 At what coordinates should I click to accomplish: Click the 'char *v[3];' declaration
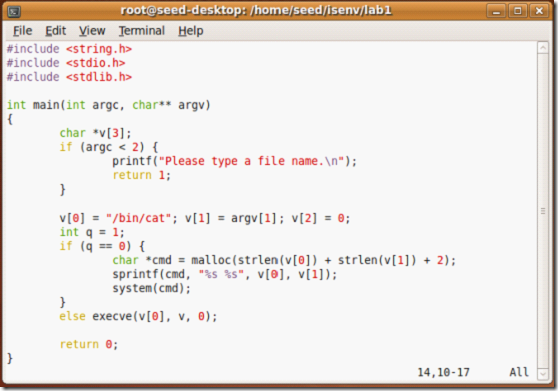[95, 133]
